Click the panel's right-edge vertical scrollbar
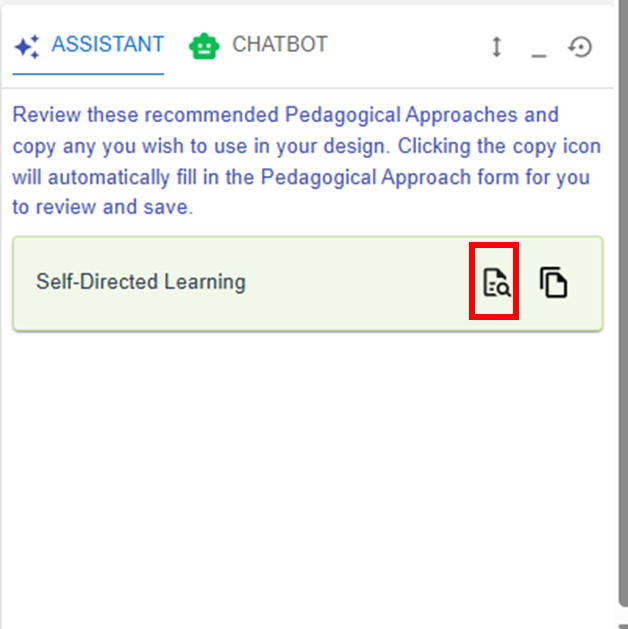Image resolution: width=628 pixels, height=629 pixels. click(620, 300)
